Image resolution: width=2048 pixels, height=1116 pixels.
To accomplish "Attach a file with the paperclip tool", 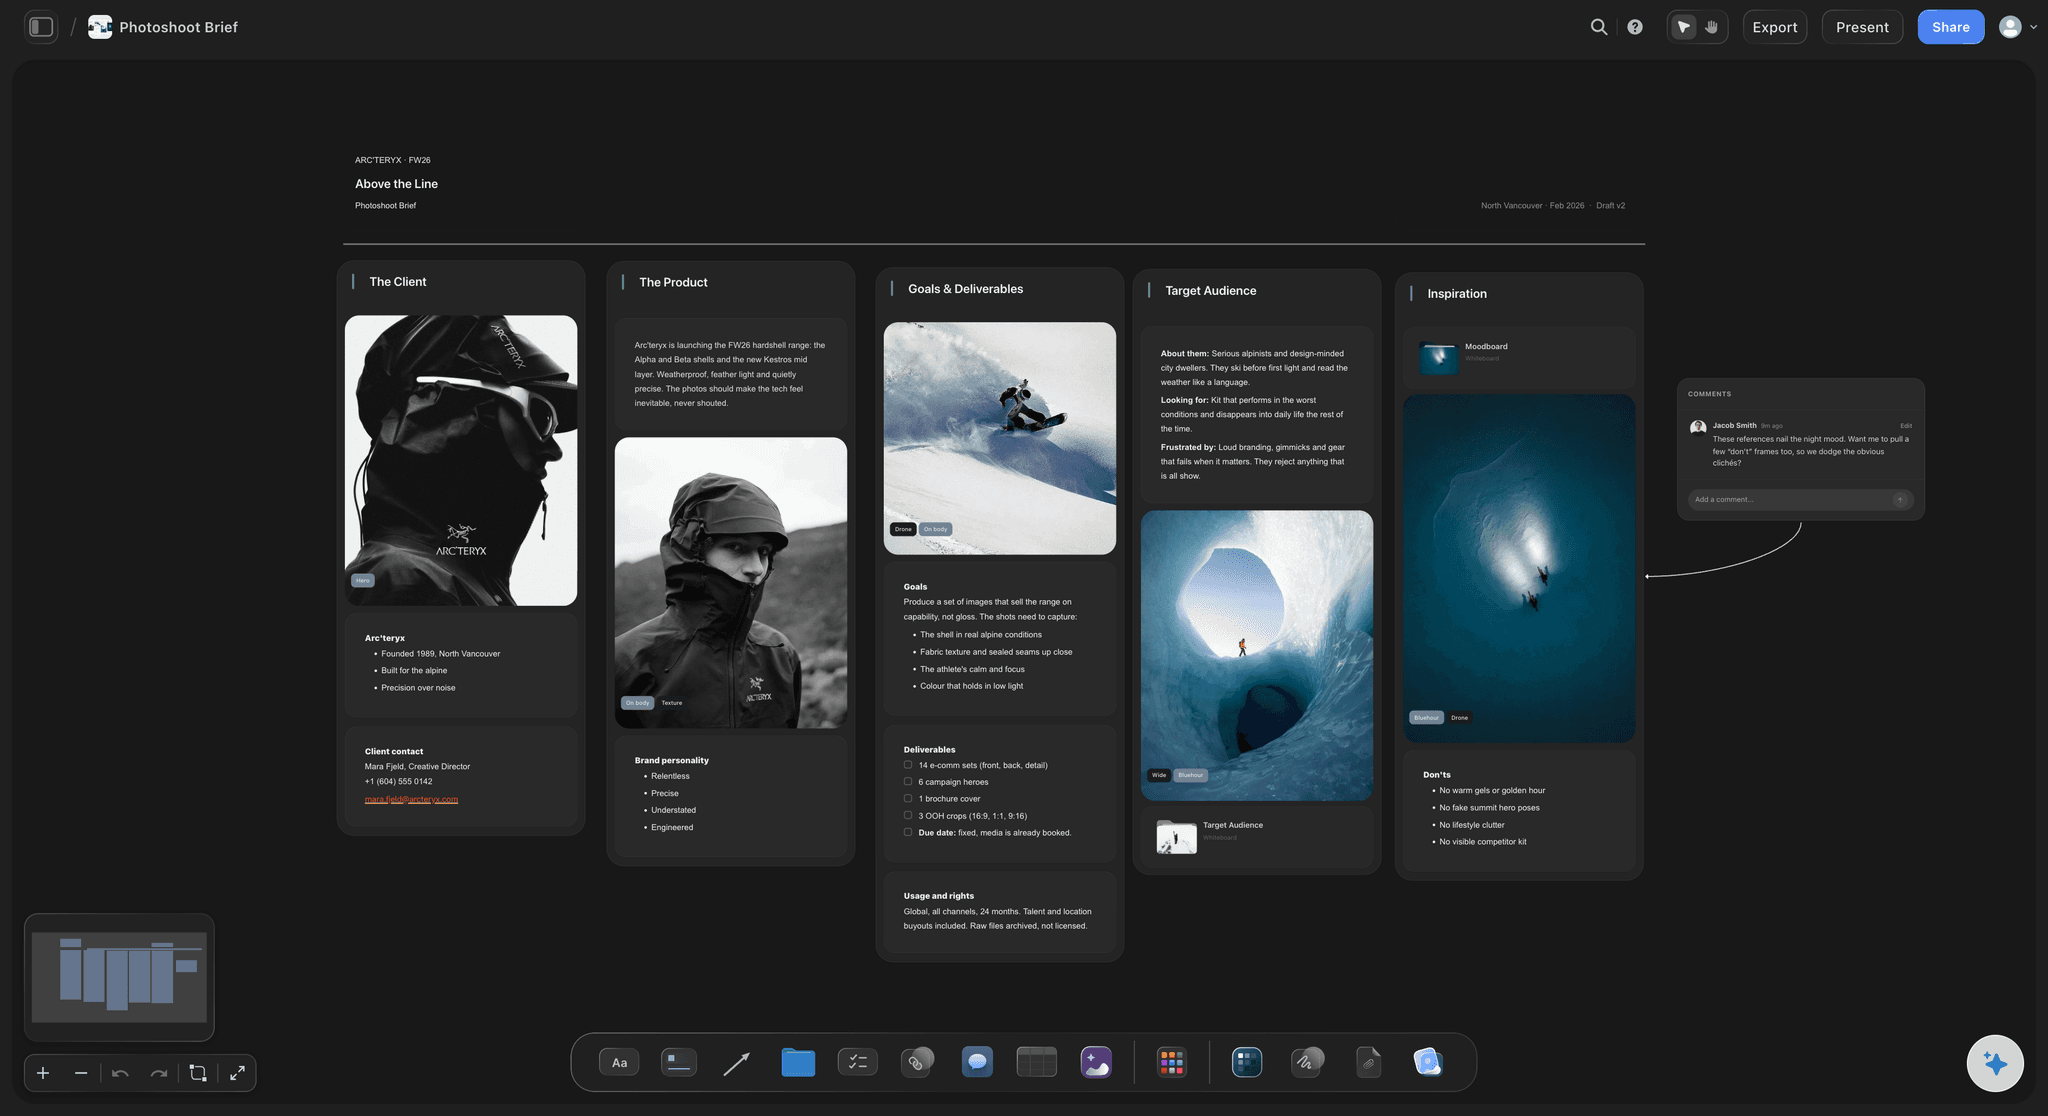I will (1368, 1062).
